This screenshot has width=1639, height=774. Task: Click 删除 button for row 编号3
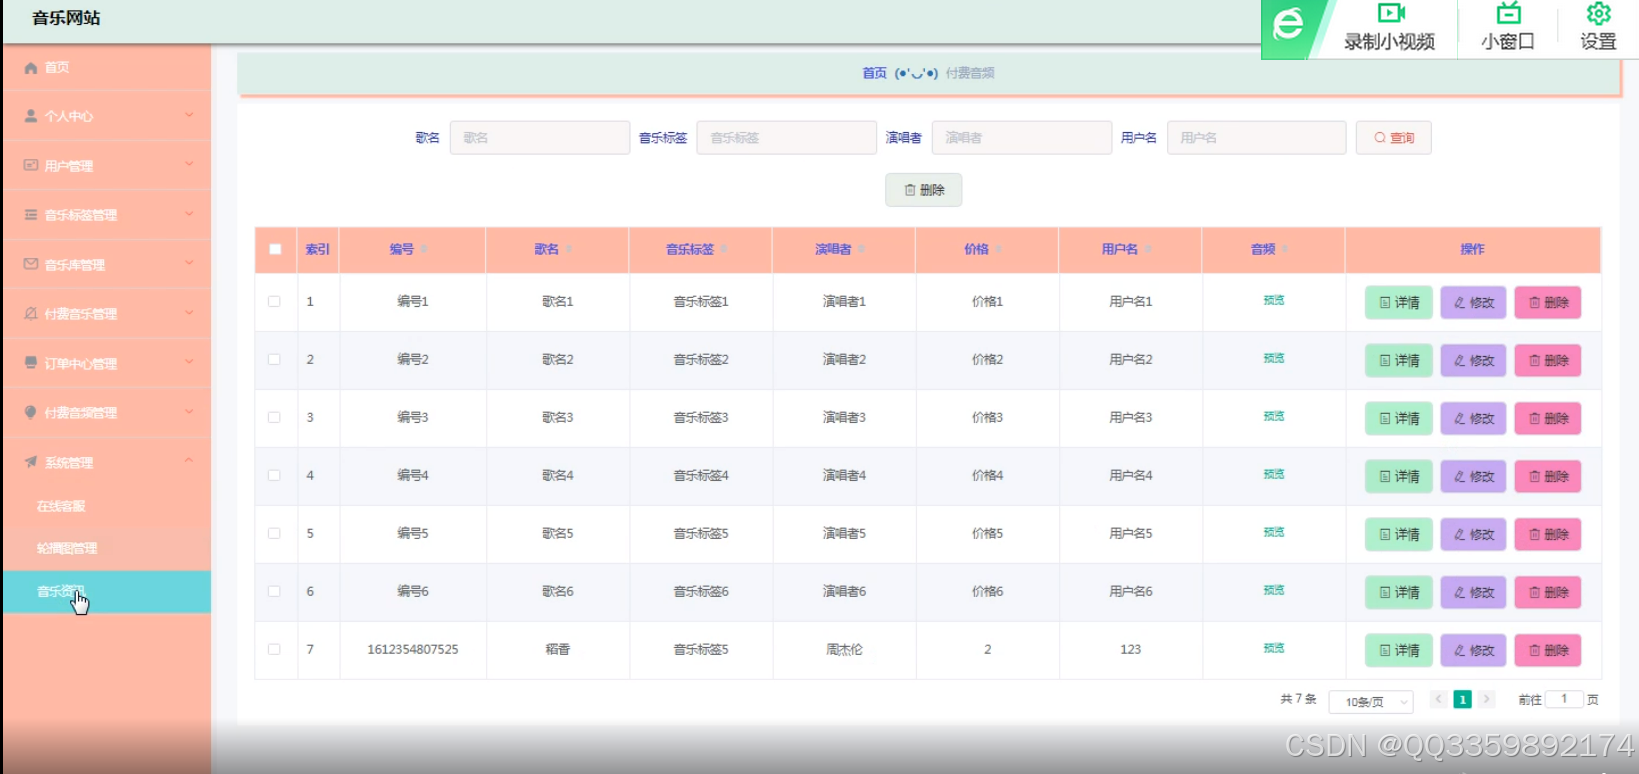click(1548, 418)
